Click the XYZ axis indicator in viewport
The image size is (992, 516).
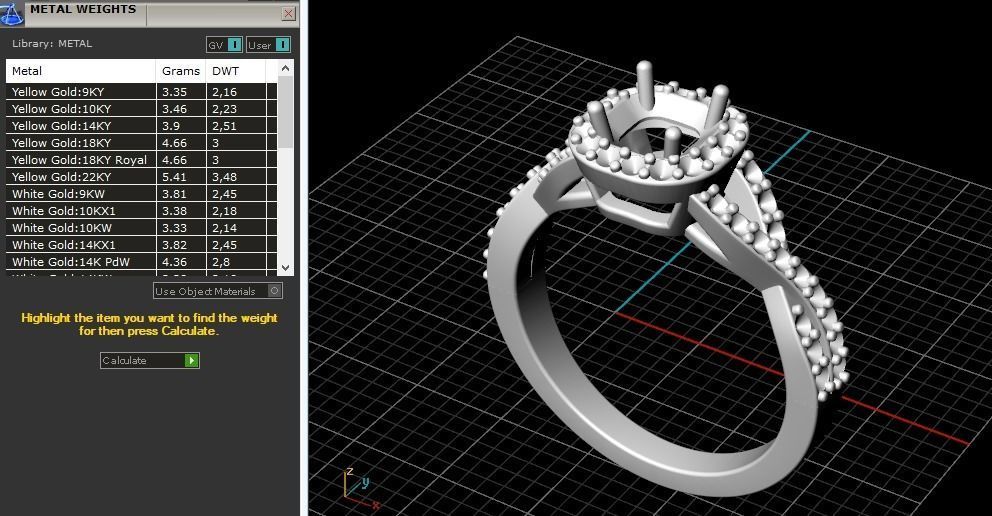361,489
